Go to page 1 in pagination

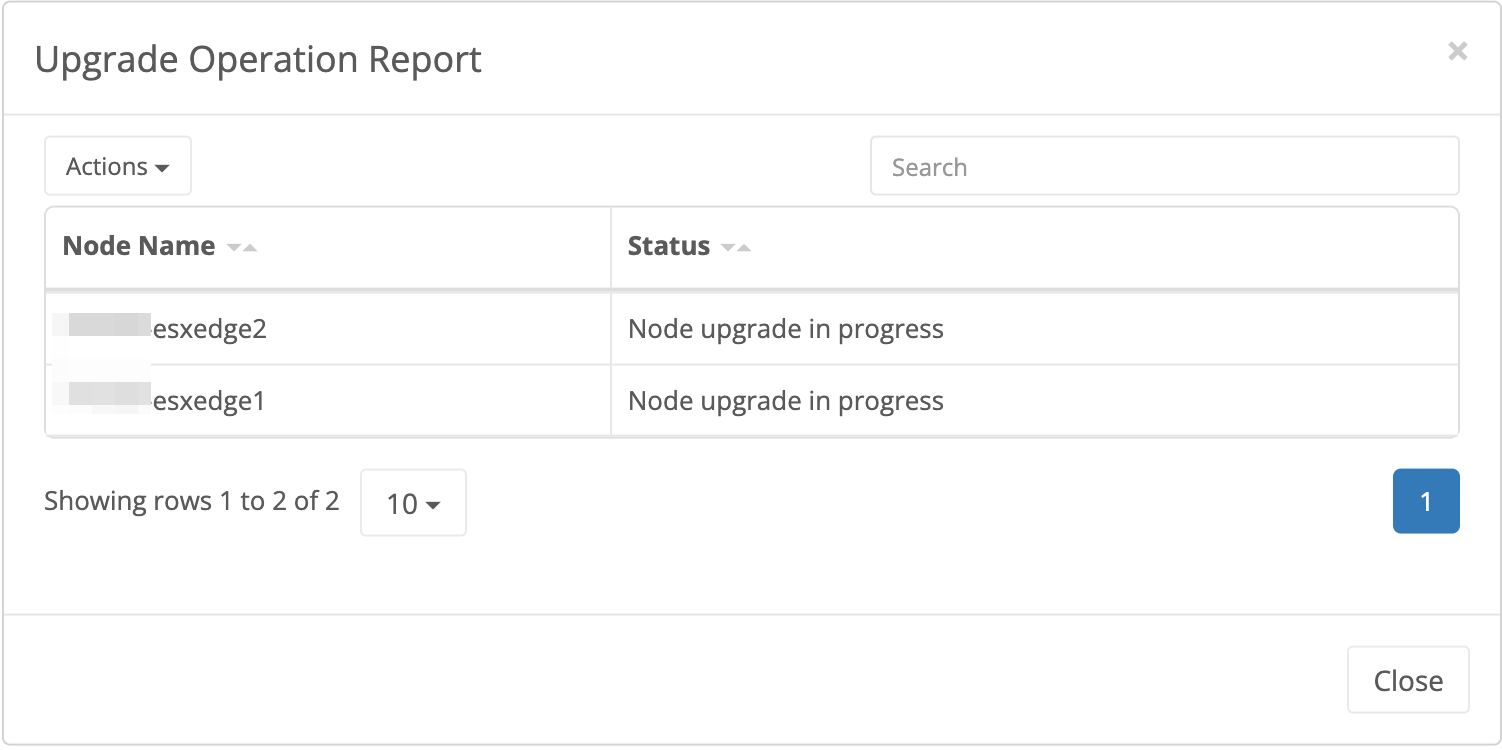(x=1425, y=501)
